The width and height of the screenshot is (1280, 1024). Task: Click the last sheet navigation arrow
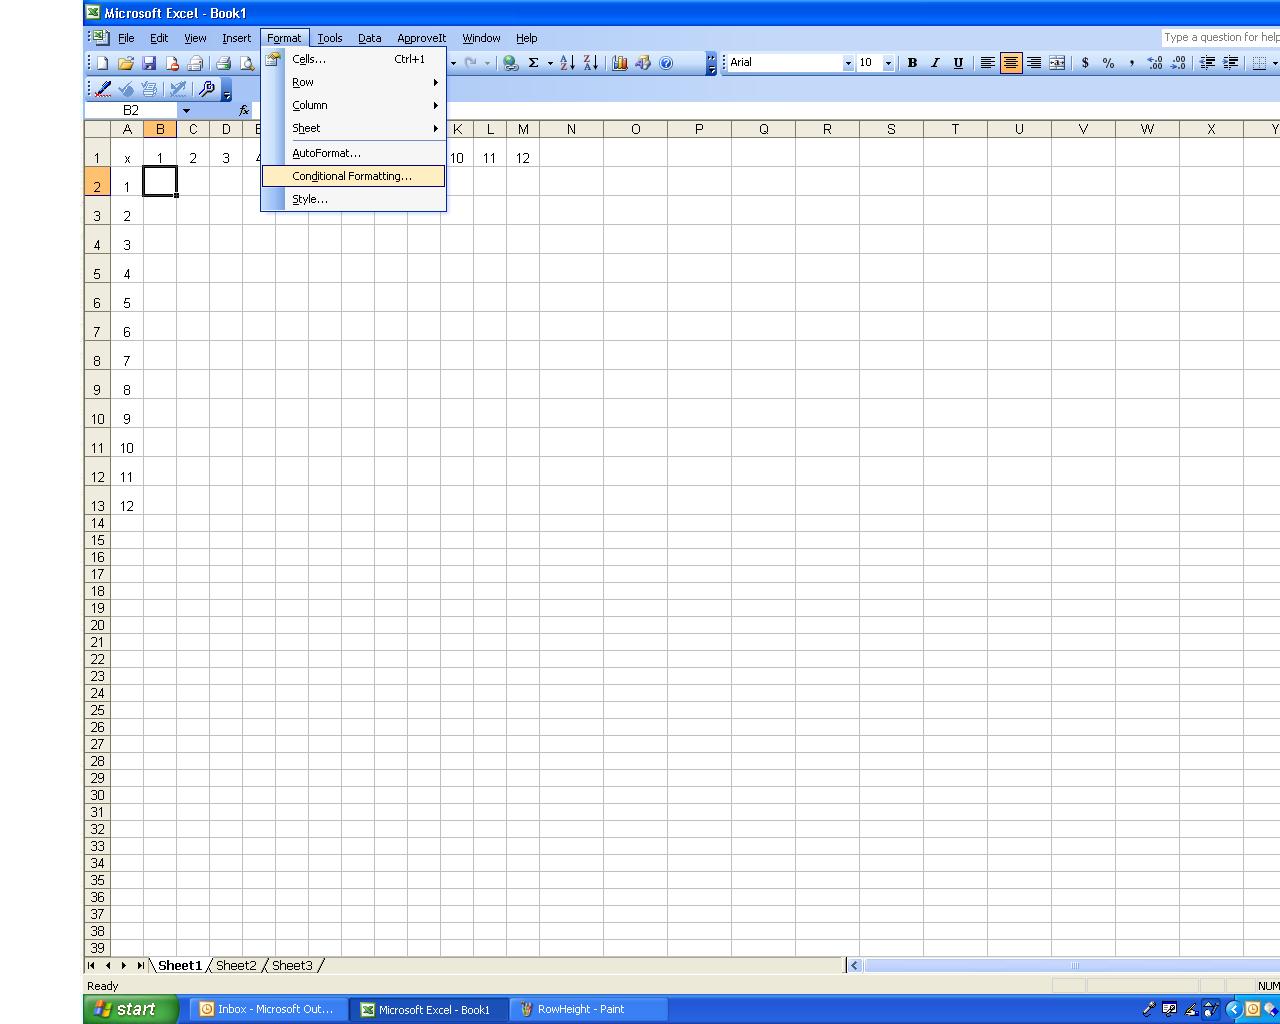pyautogui.click(x=140, y=965)
